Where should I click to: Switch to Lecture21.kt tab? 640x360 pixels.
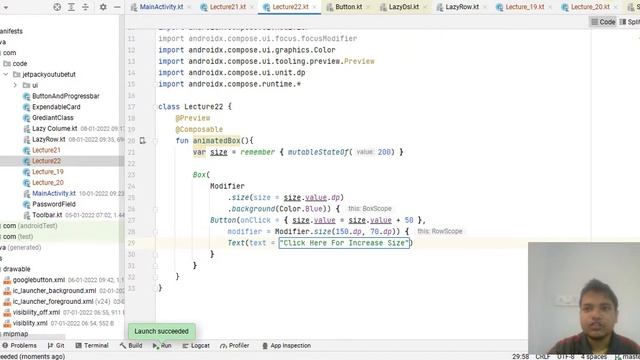pyautogui.click(x=228, y=7)
